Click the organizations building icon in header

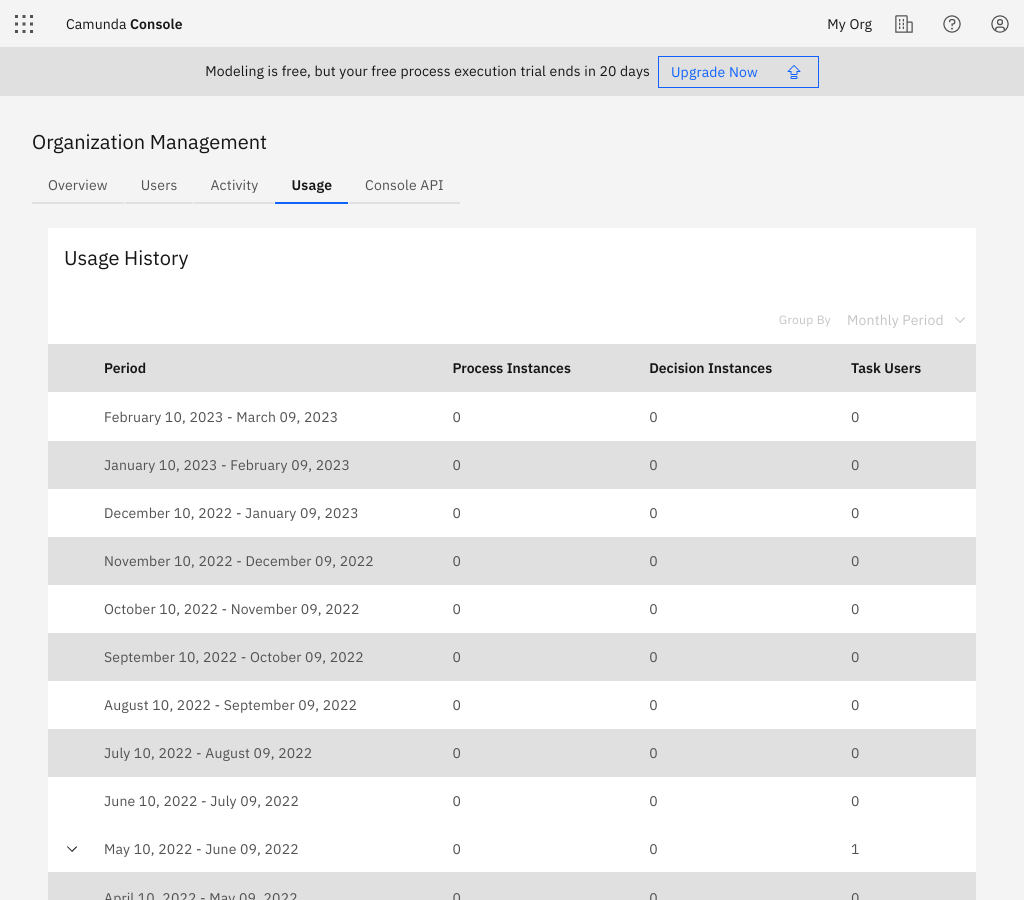904,23
